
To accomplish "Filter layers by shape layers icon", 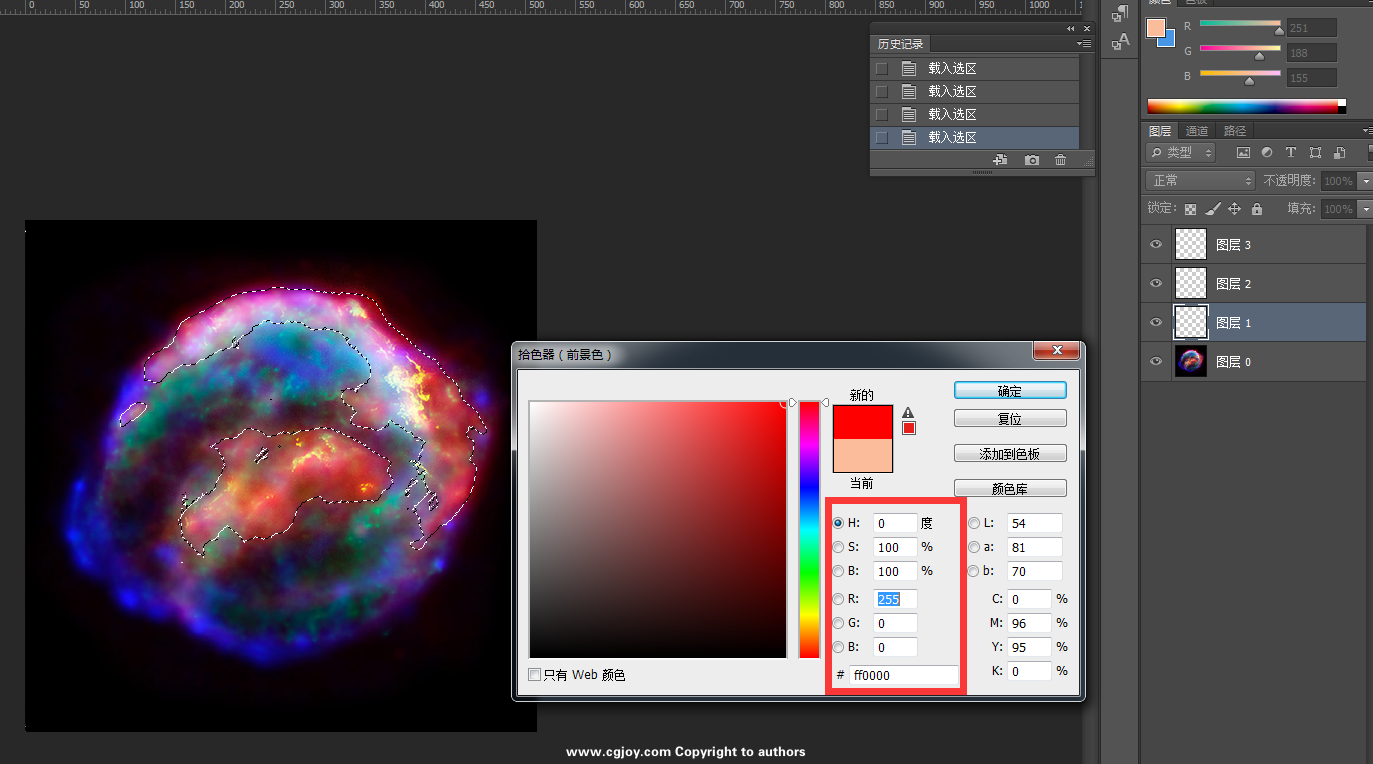I will [1315, 153].
